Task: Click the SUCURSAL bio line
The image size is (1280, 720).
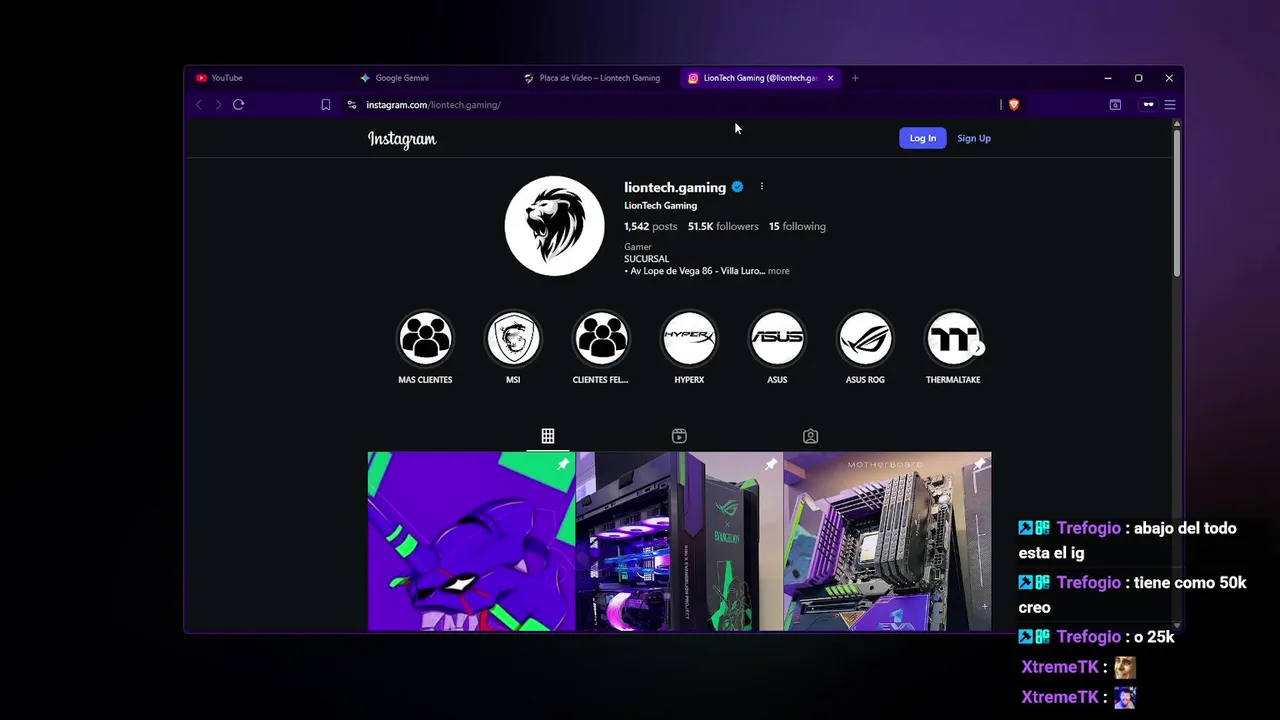Action: [x=646, y=259]
